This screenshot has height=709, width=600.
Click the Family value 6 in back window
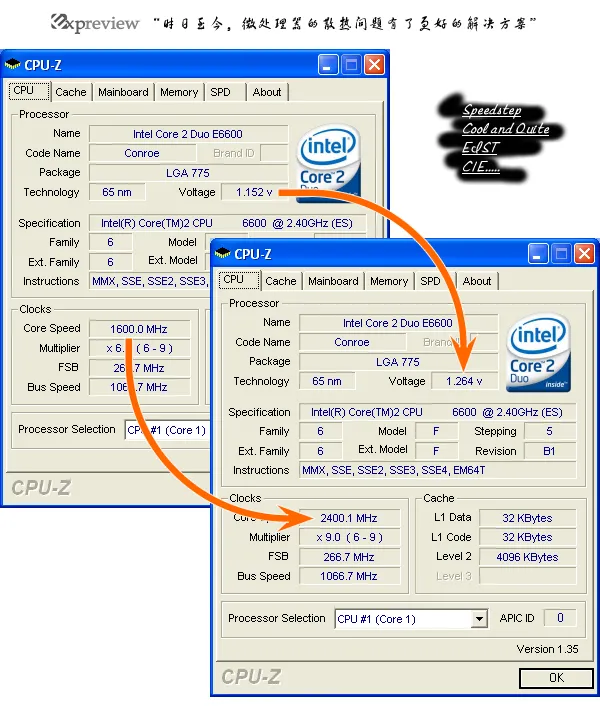click(x=111, y=242)
